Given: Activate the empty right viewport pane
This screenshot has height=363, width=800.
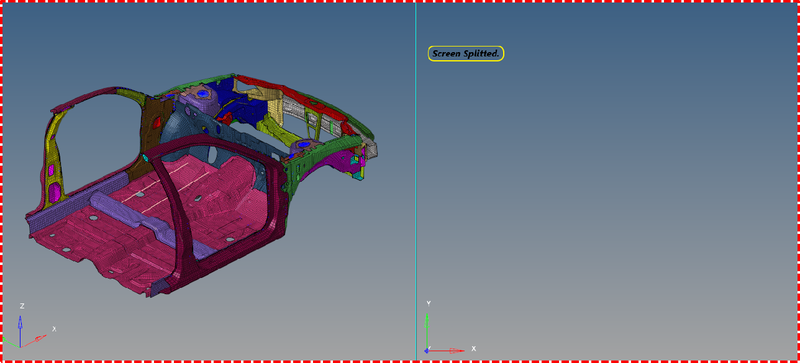Looking at the screenshot, I should click(x=607, y=204).
